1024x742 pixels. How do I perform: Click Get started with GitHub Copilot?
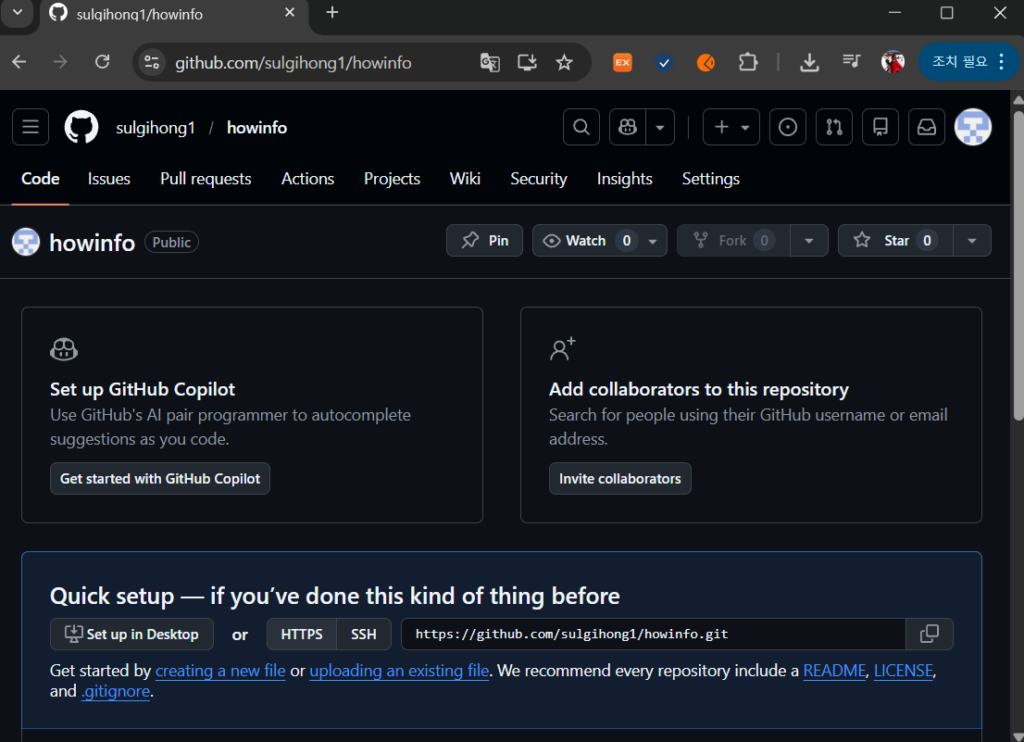point(160,479)
